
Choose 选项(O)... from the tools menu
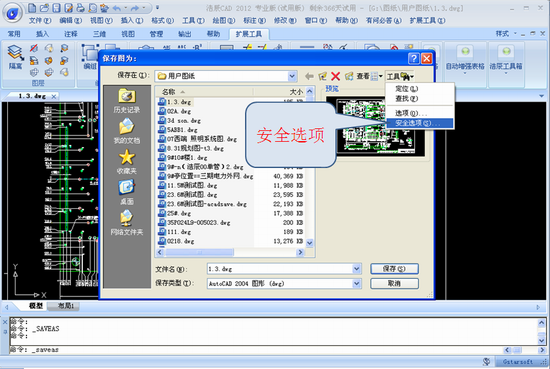point(420,113)
